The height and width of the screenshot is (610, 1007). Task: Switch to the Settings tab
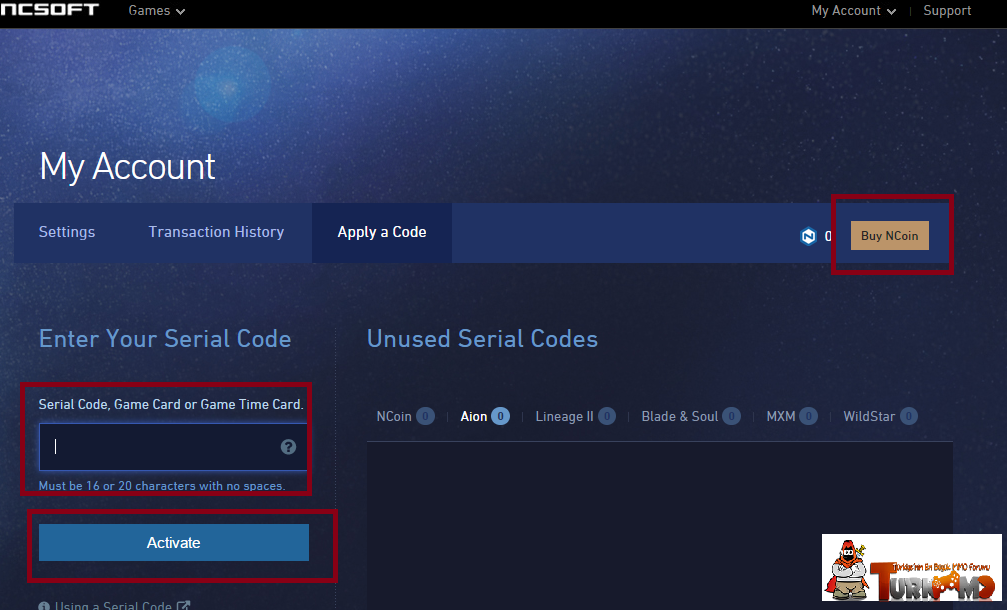pos(67,232)
